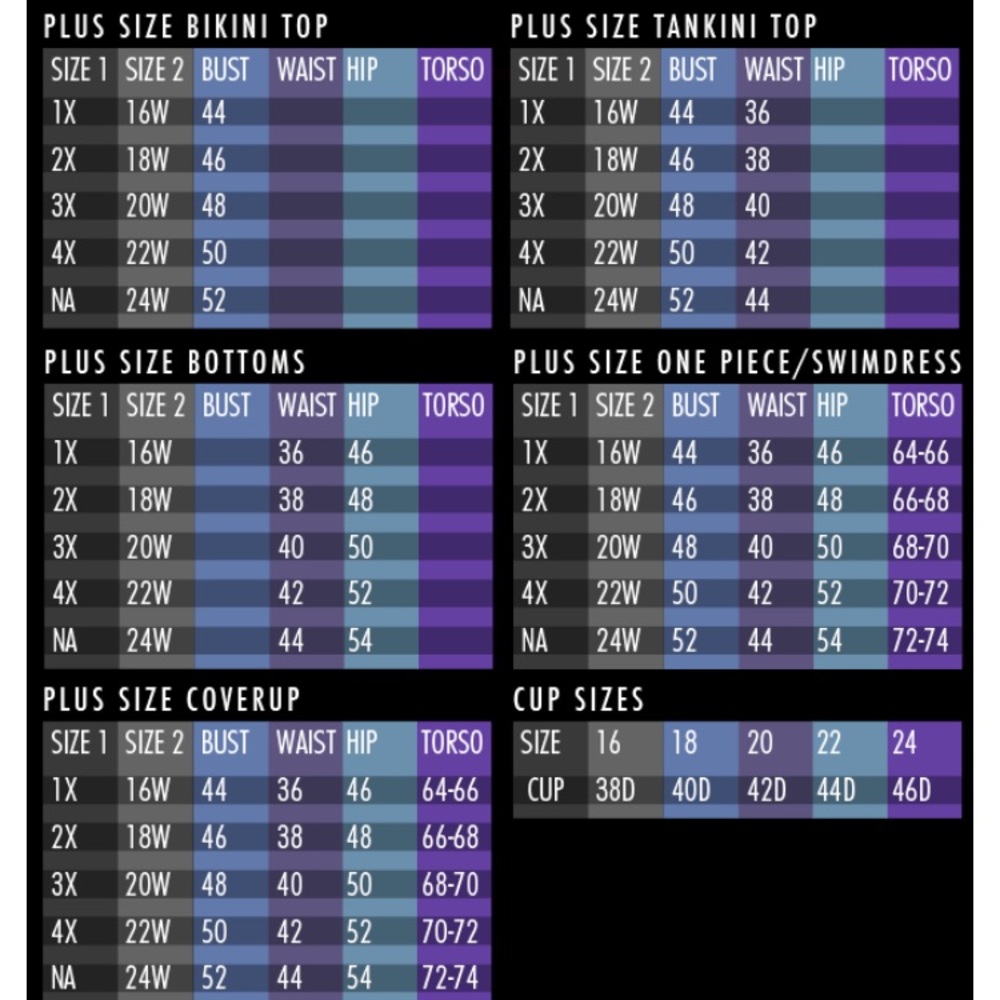Click the 38D cup size cell
The image size is (1000, 1000).
click(616, 790)
